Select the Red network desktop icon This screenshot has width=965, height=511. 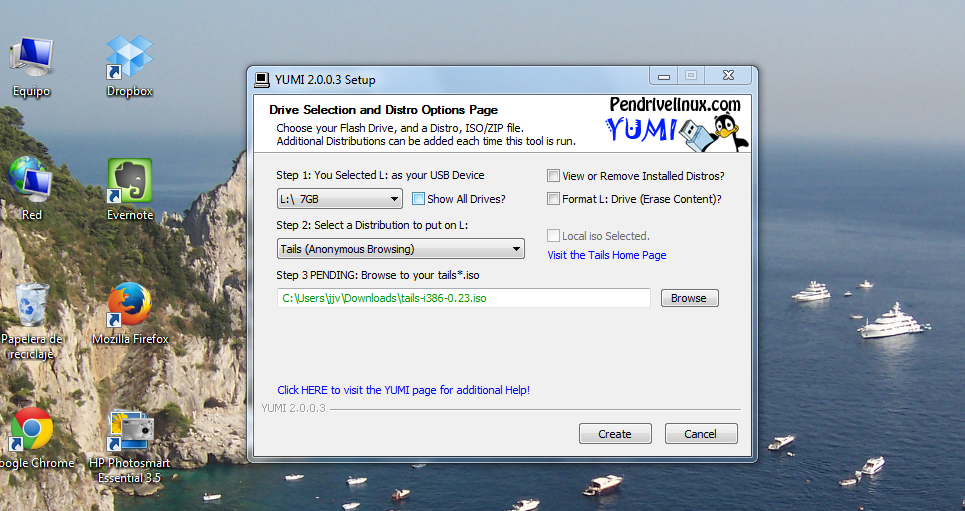[30, 188]
